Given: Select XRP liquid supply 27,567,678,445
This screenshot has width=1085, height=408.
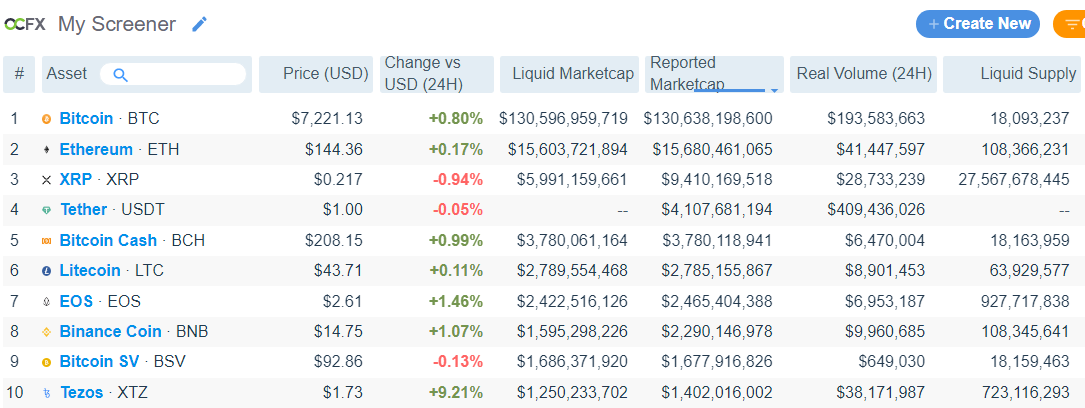Looking at the screenshot, I should coord(1014,179).
